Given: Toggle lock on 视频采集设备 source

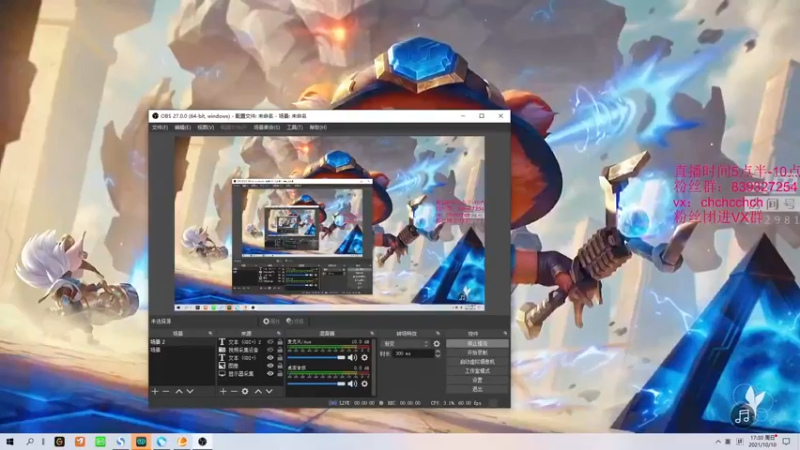Looking at the screenshot, I should click(280, 350).
